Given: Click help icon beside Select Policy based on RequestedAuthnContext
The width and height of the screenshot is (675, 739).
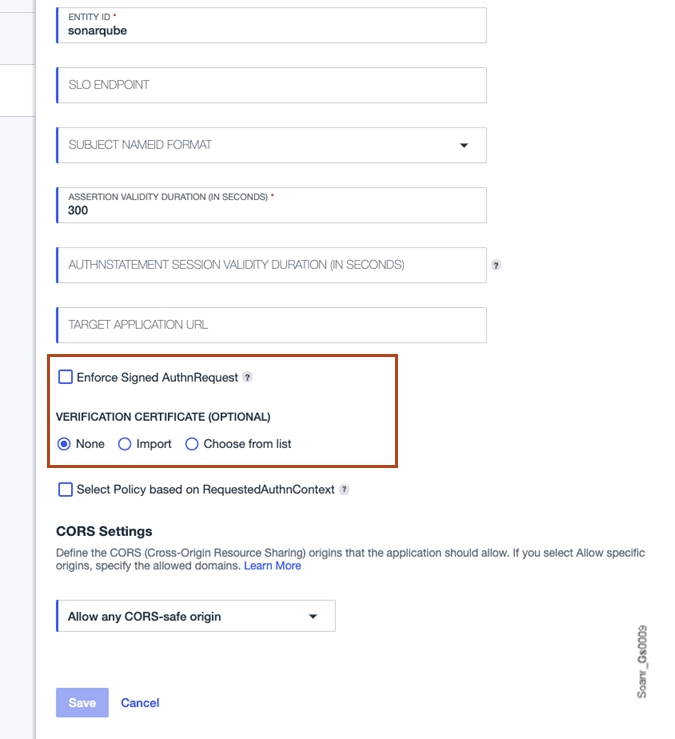Looking at the screenshot, I should [x=344, y=490].
